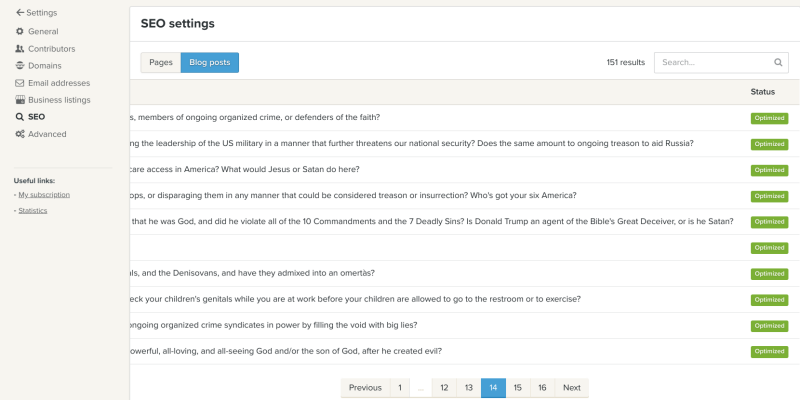Go to the Next results page

click(571, 388)
